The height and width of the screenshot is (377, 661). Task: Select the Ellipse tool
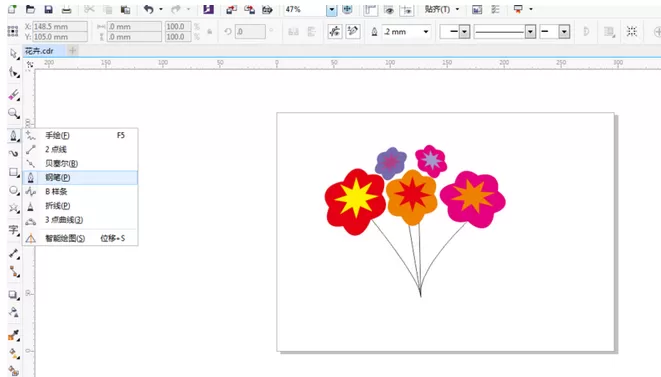click(x=13, y=191)
